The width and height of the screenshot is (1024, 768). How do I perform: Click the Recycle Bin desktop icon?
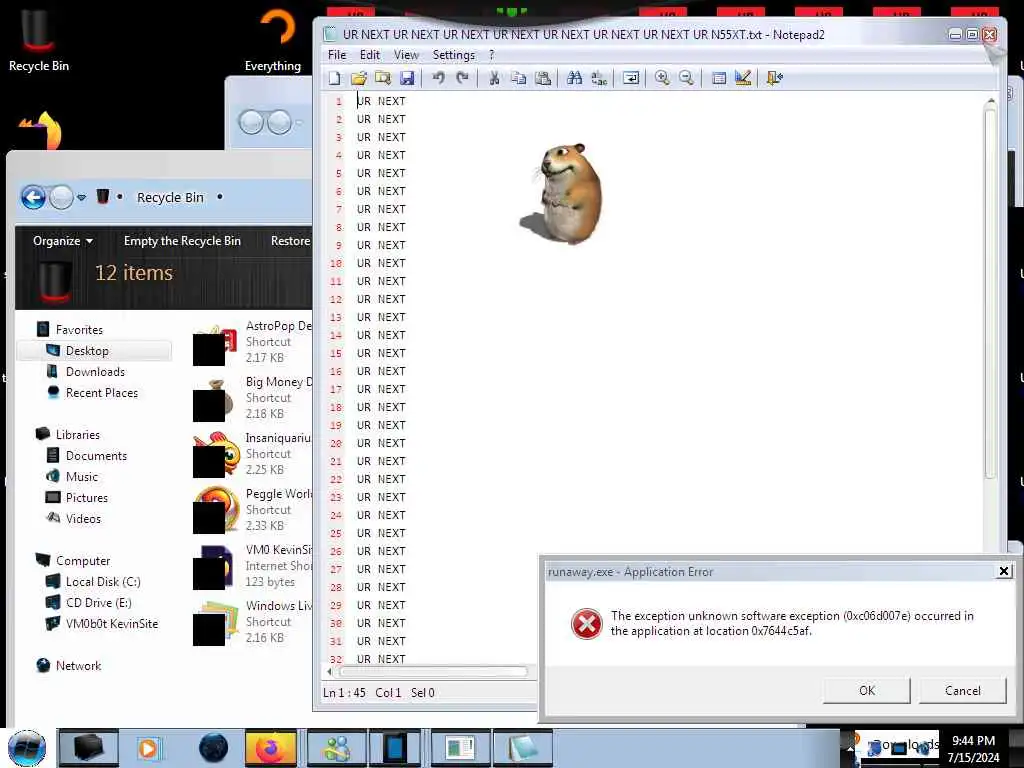coord(38,40)
